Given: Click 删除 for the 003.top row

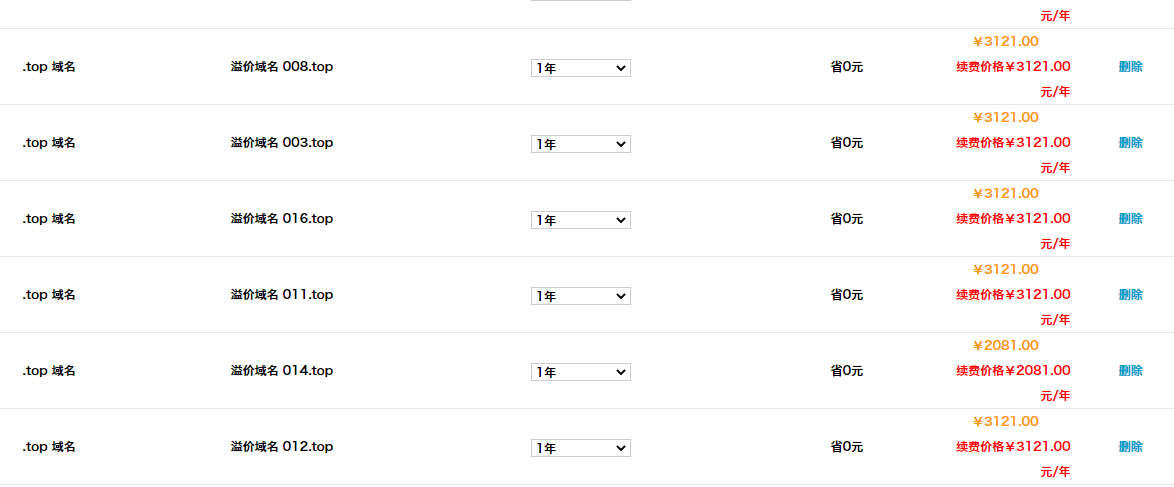Looking at the screenshot, I should click(x=1130, y=143).
